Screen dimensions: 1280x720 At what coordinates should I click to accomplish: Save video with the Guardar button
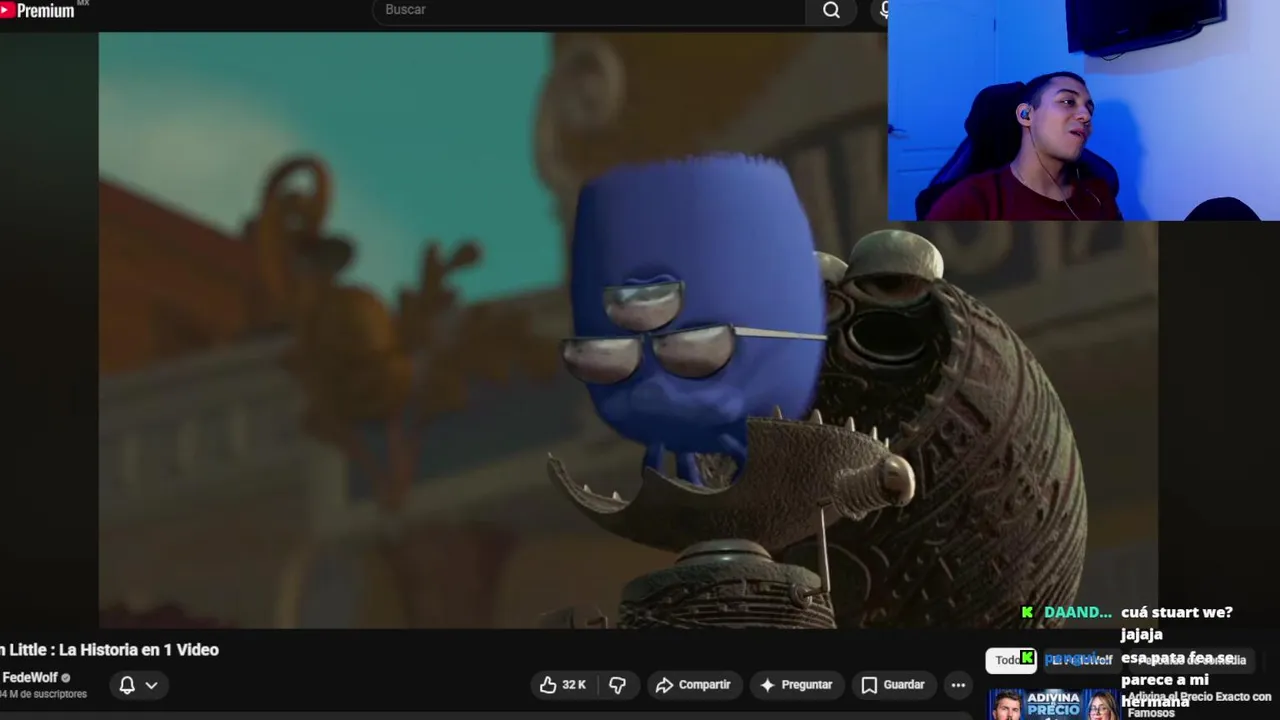coord(893,685)
